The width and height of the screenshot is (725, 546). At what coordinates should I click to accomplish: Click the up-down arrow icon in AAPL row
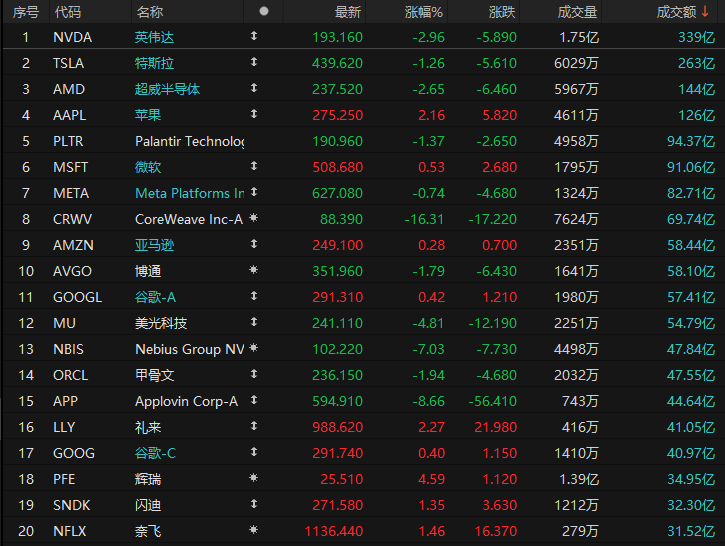tap(254, 113)
